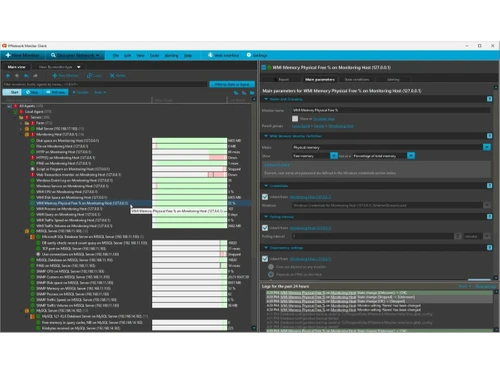Collapse the Credentials section
Viewport: 500px width, 375px height.
(266, 186)
